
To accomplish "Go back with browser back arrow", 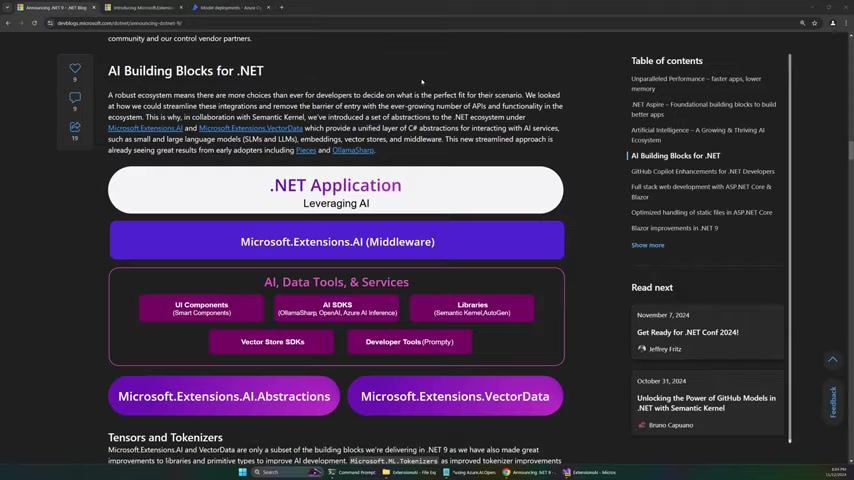I will (x=8, y=23).
